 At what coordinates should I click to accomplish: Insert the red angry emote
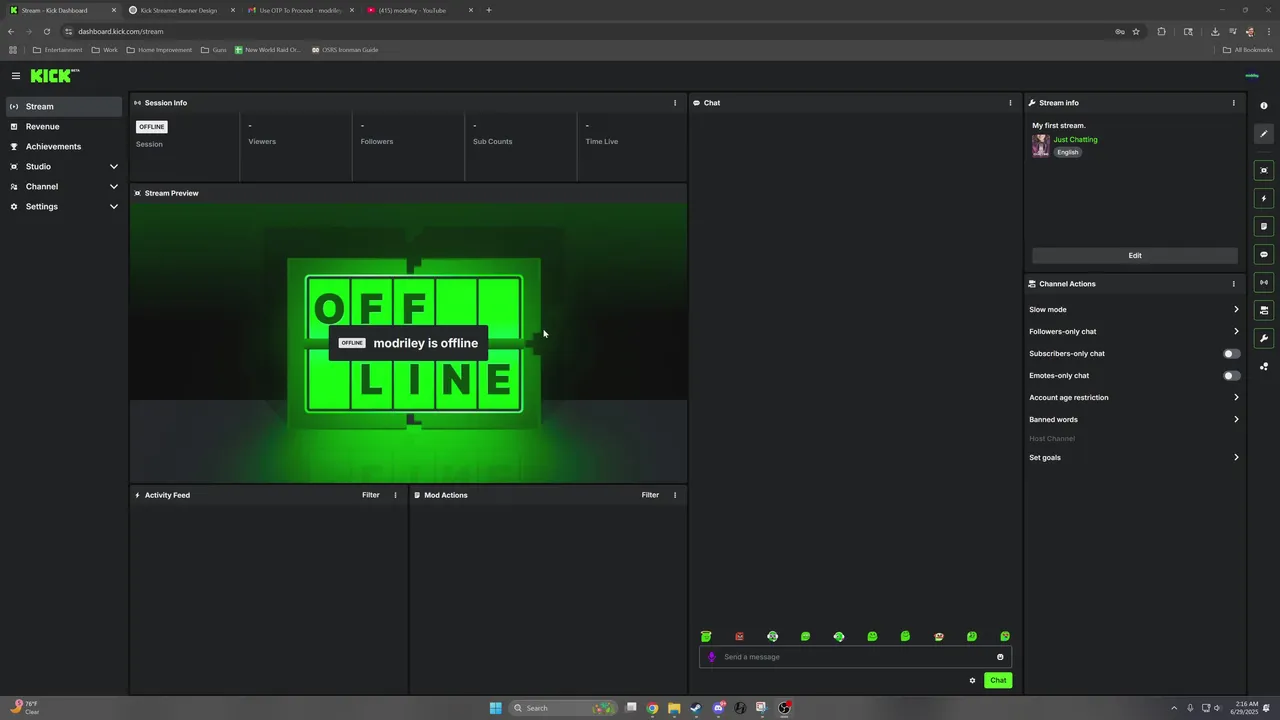pos(739,636)
